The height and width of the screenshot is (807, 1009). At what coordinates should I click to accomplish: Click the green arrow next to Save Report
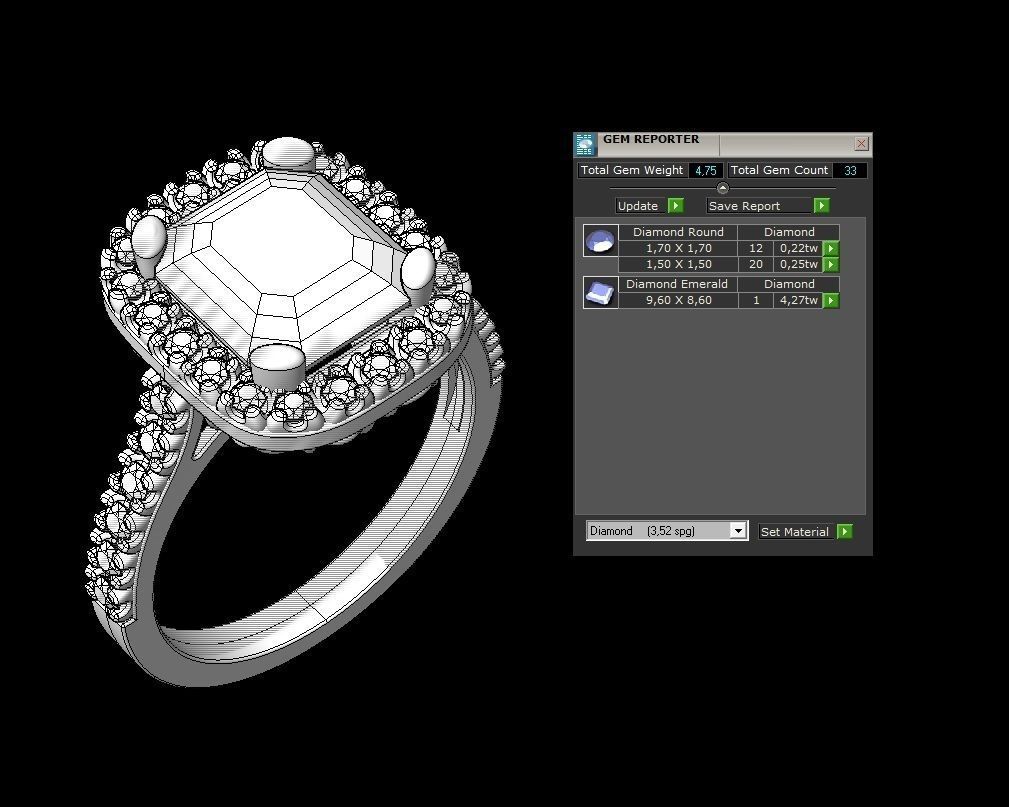(x=822, y=205)
